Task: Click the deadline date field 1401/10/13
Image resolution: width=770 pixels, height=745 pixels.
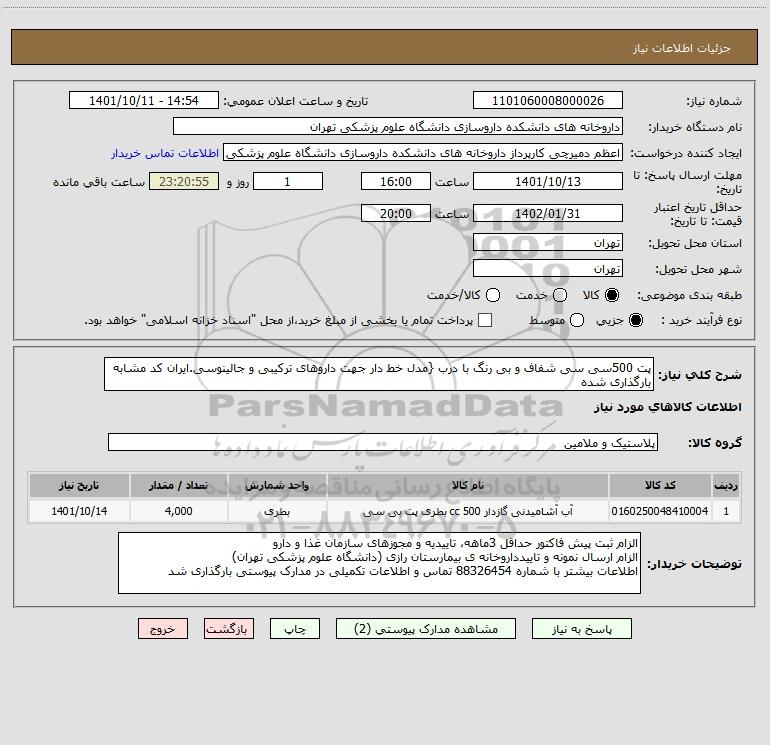Action: [x=548, y=181]
